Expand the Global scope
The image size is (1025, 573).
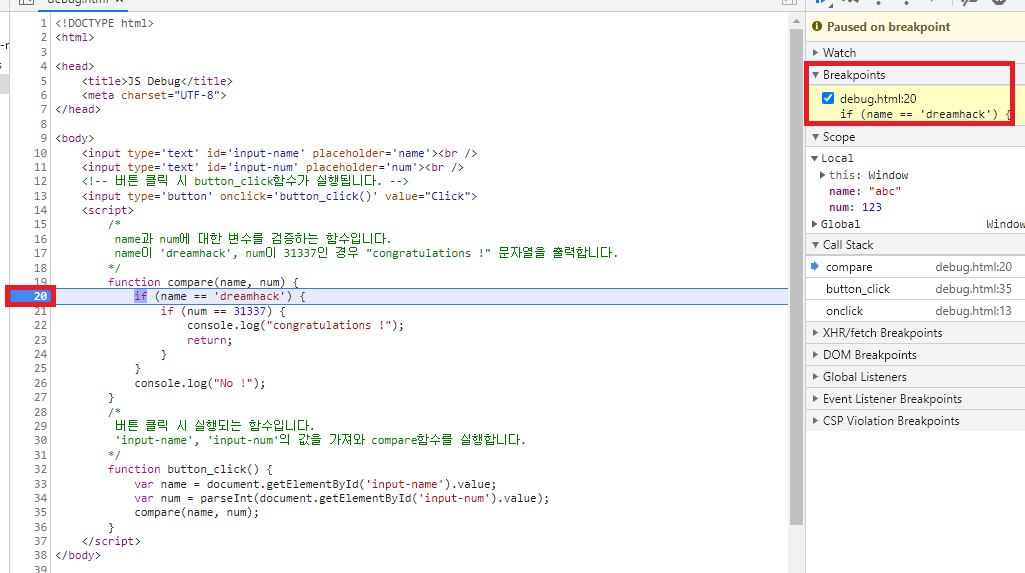815,224
